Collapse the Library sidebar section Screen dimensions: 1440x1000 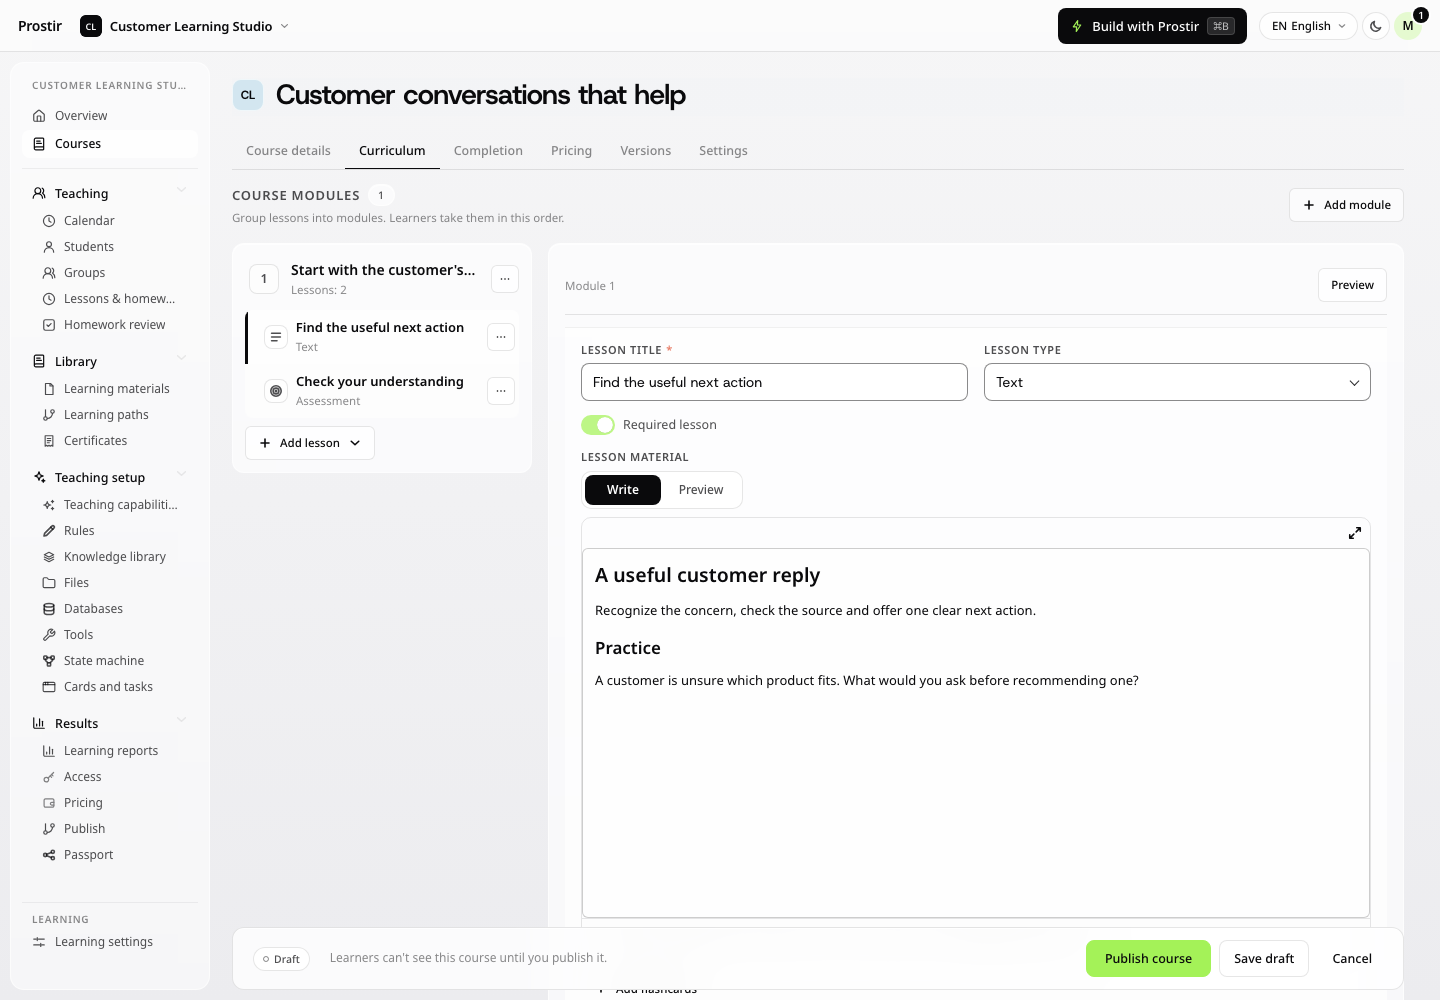tap(181, 358)
